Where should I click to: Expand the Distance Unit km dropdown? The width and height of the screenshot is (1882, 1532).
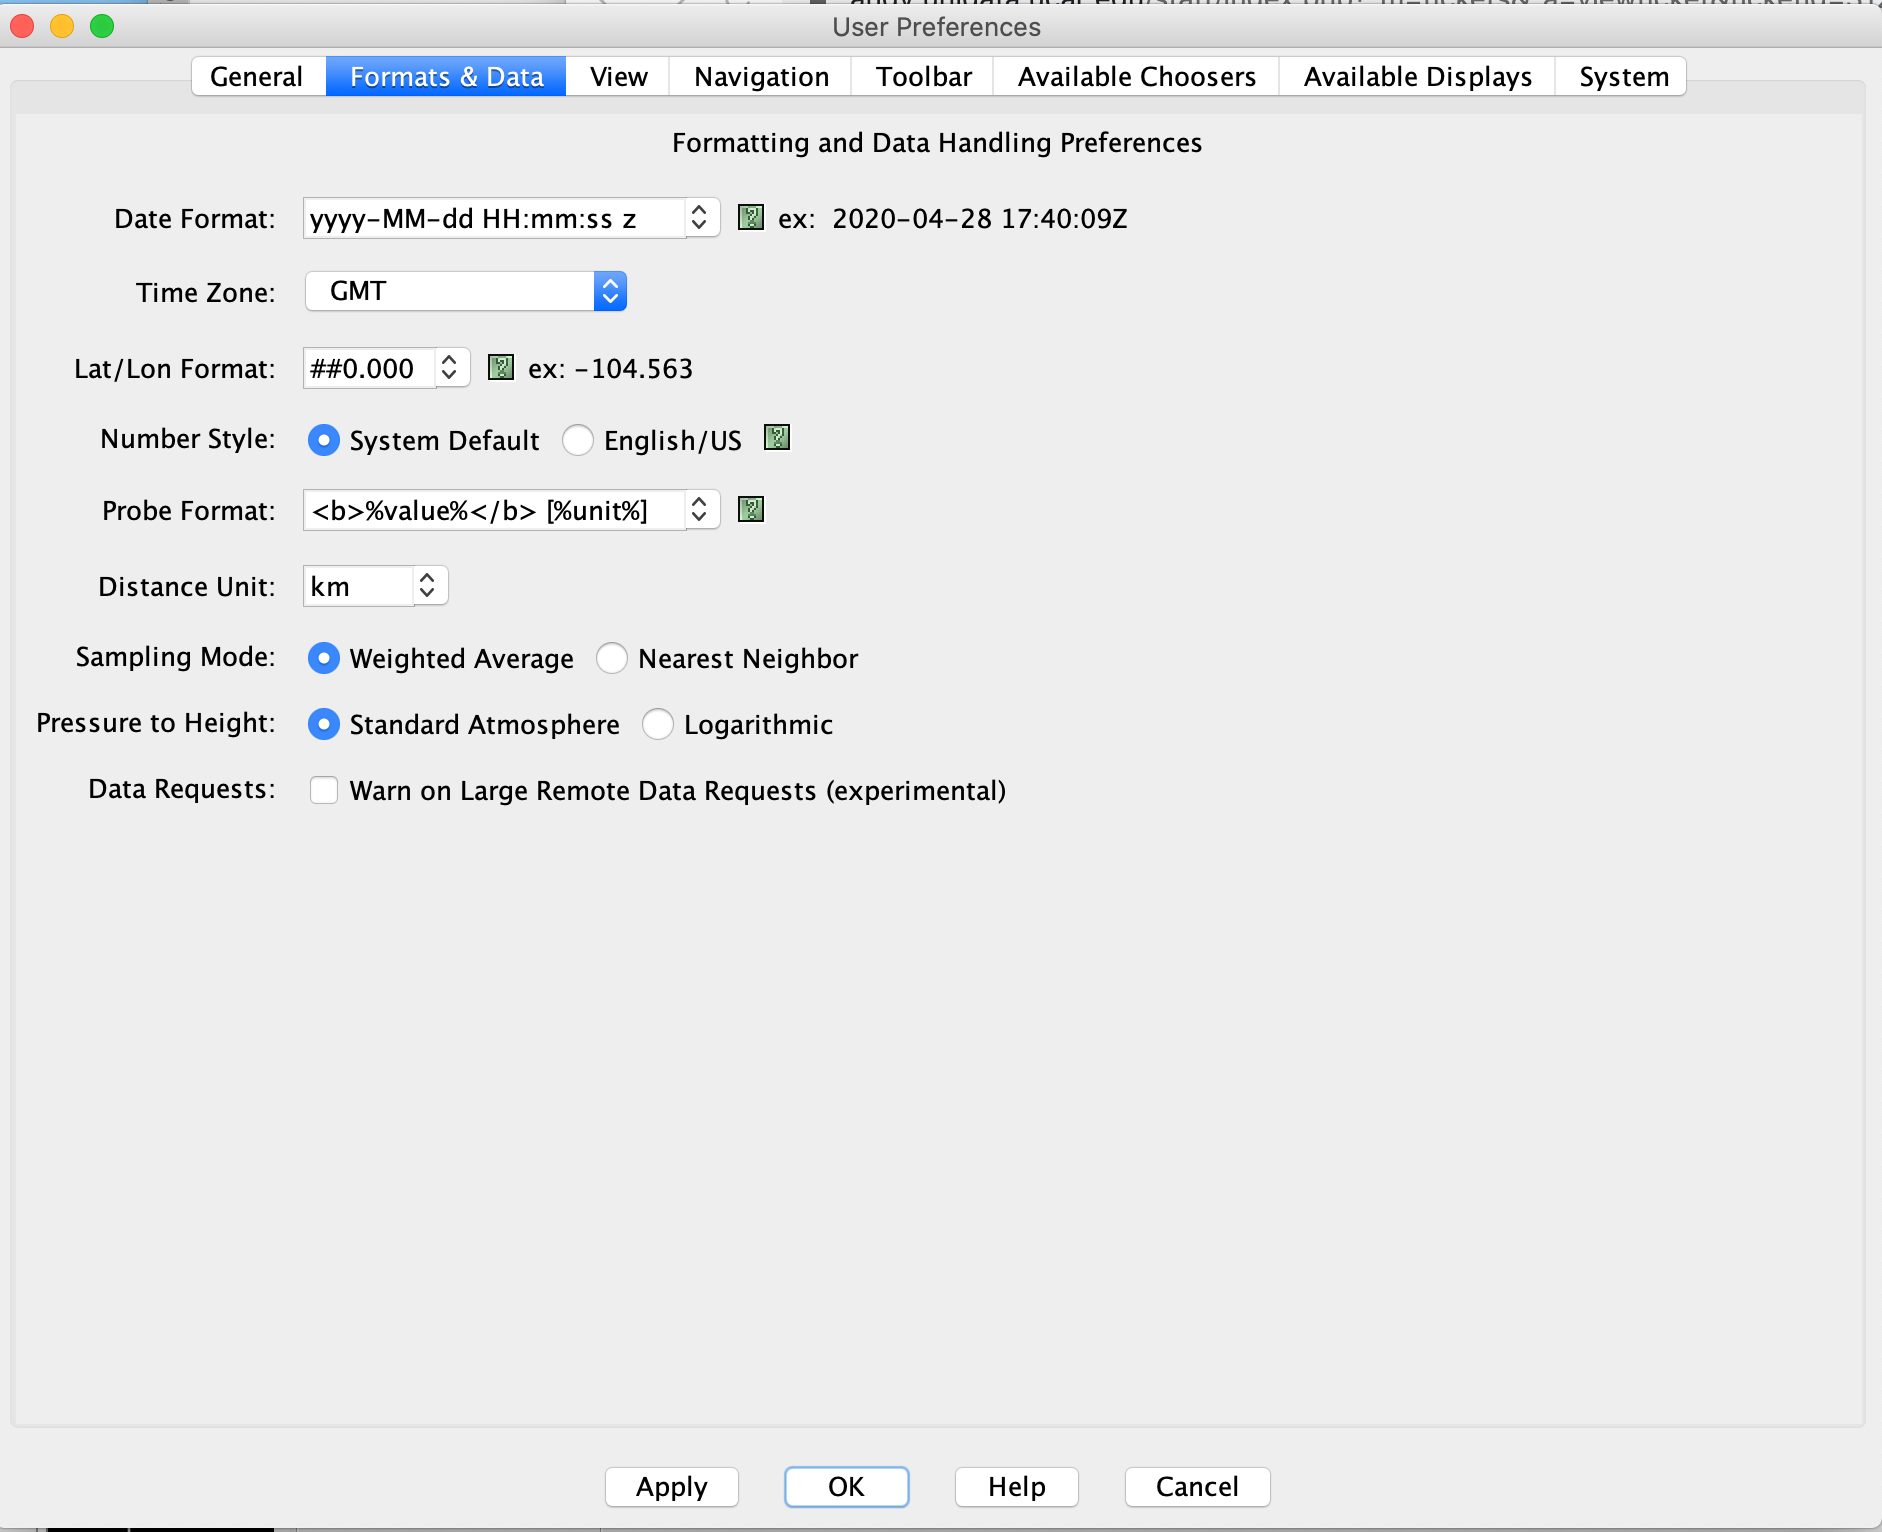428,586
